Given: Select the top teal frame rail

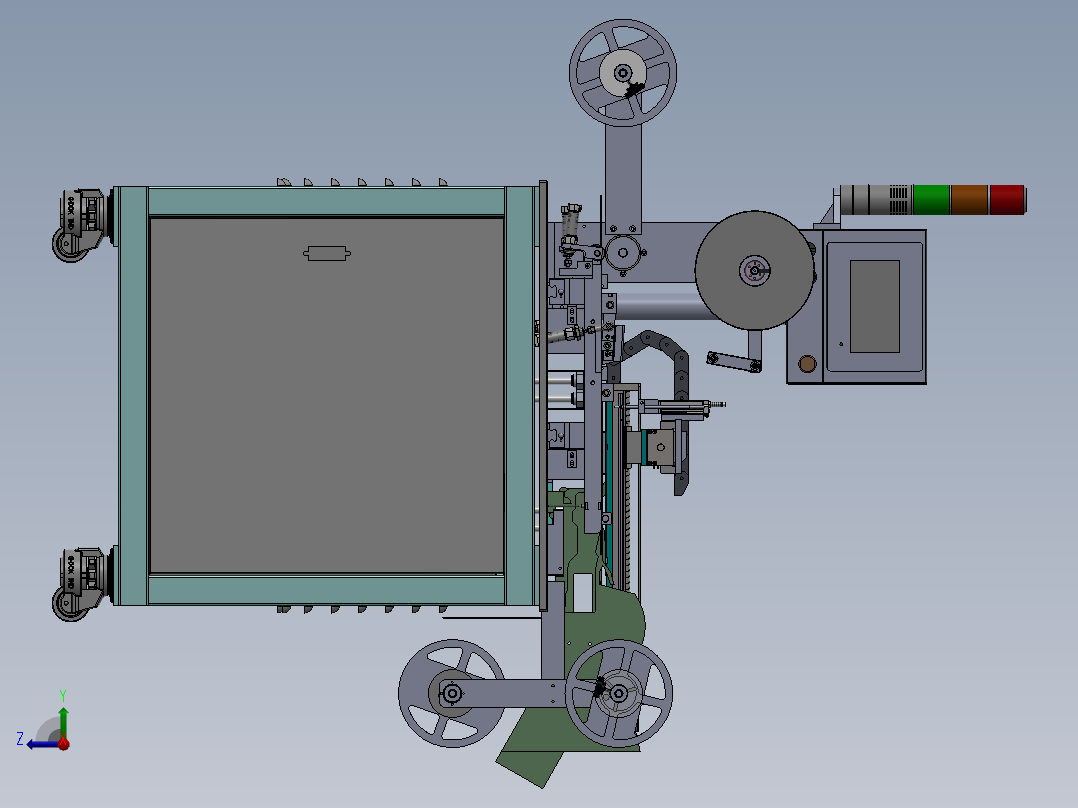Looking at the screenshot, I should coord(327,201).
